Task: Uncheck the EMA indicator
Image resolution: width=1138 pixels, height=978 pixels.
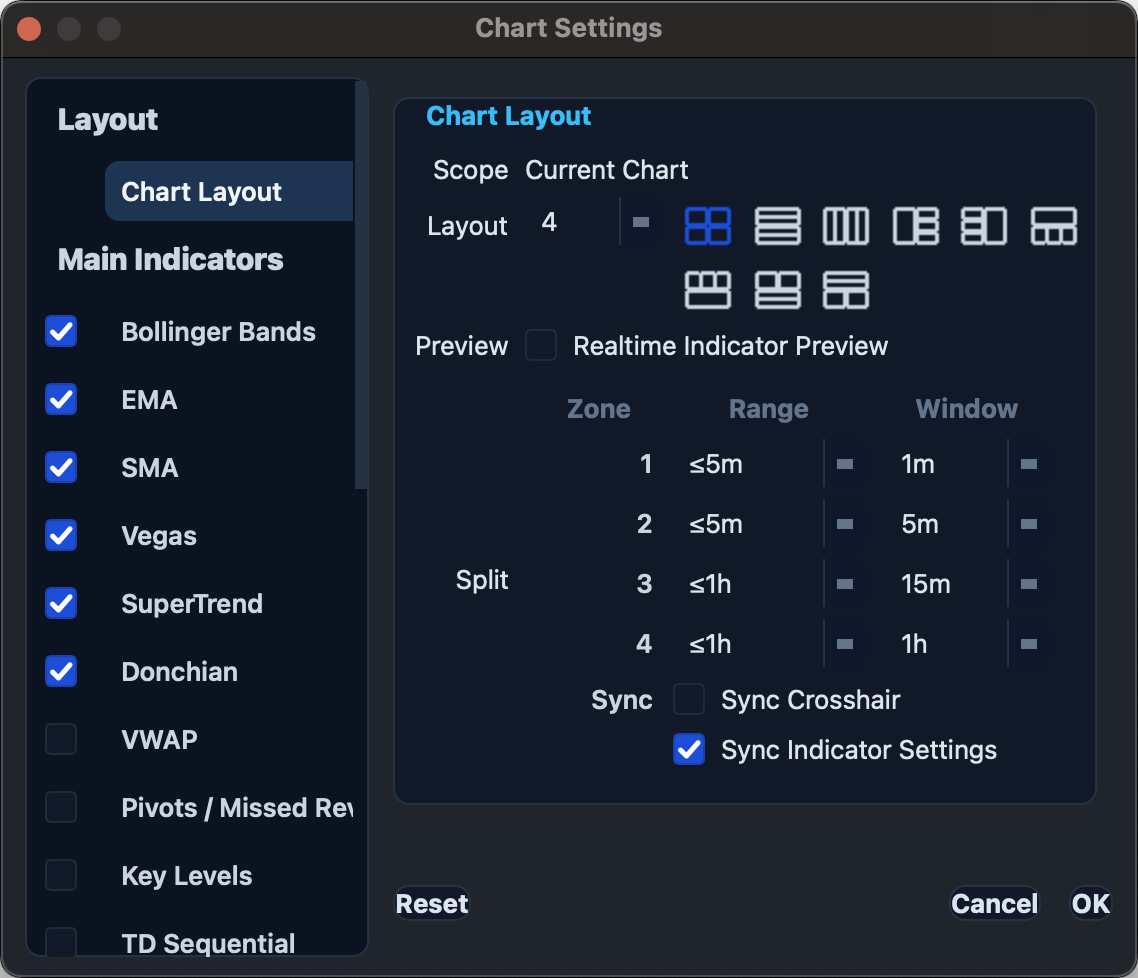Action: coord(61,399)
